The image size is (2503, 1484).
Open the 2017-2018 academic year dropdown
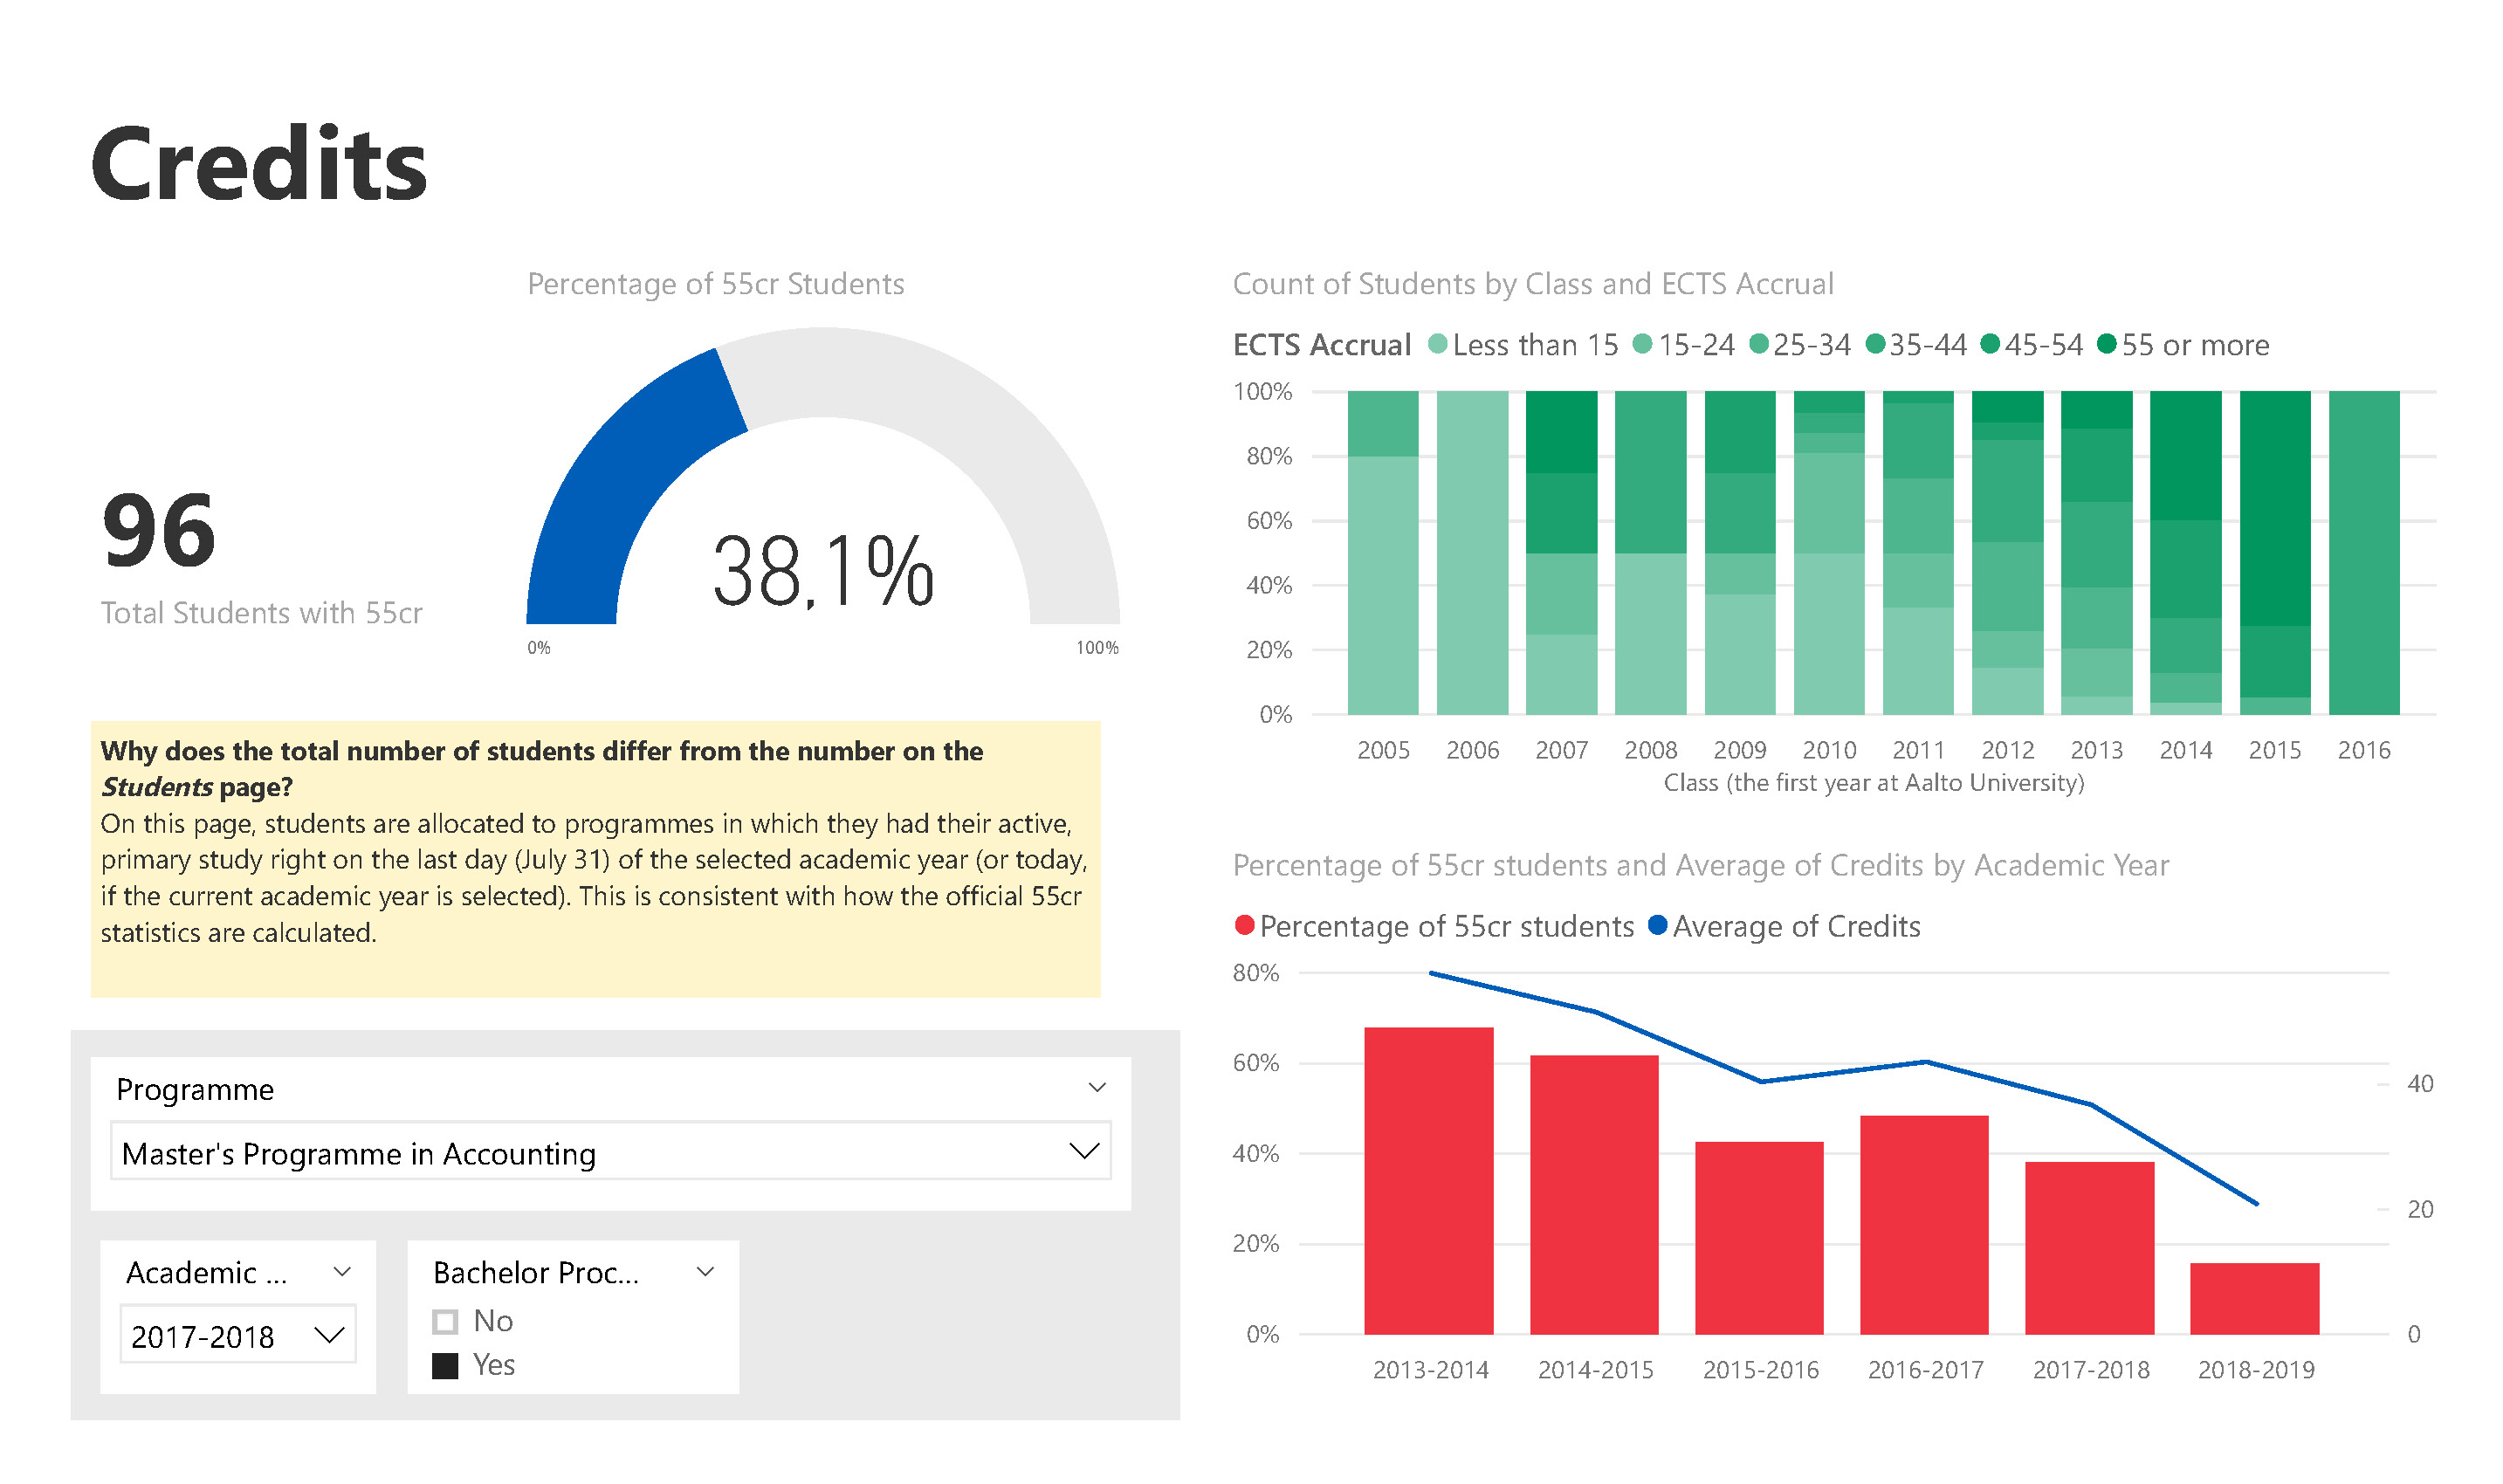[329, 1335]
